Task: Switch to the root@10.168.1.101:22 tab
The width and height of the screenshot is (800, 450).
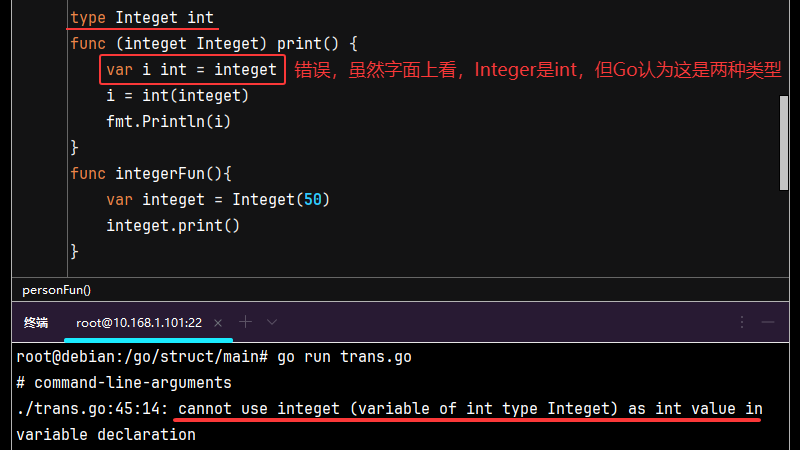Action: (139, 323)
